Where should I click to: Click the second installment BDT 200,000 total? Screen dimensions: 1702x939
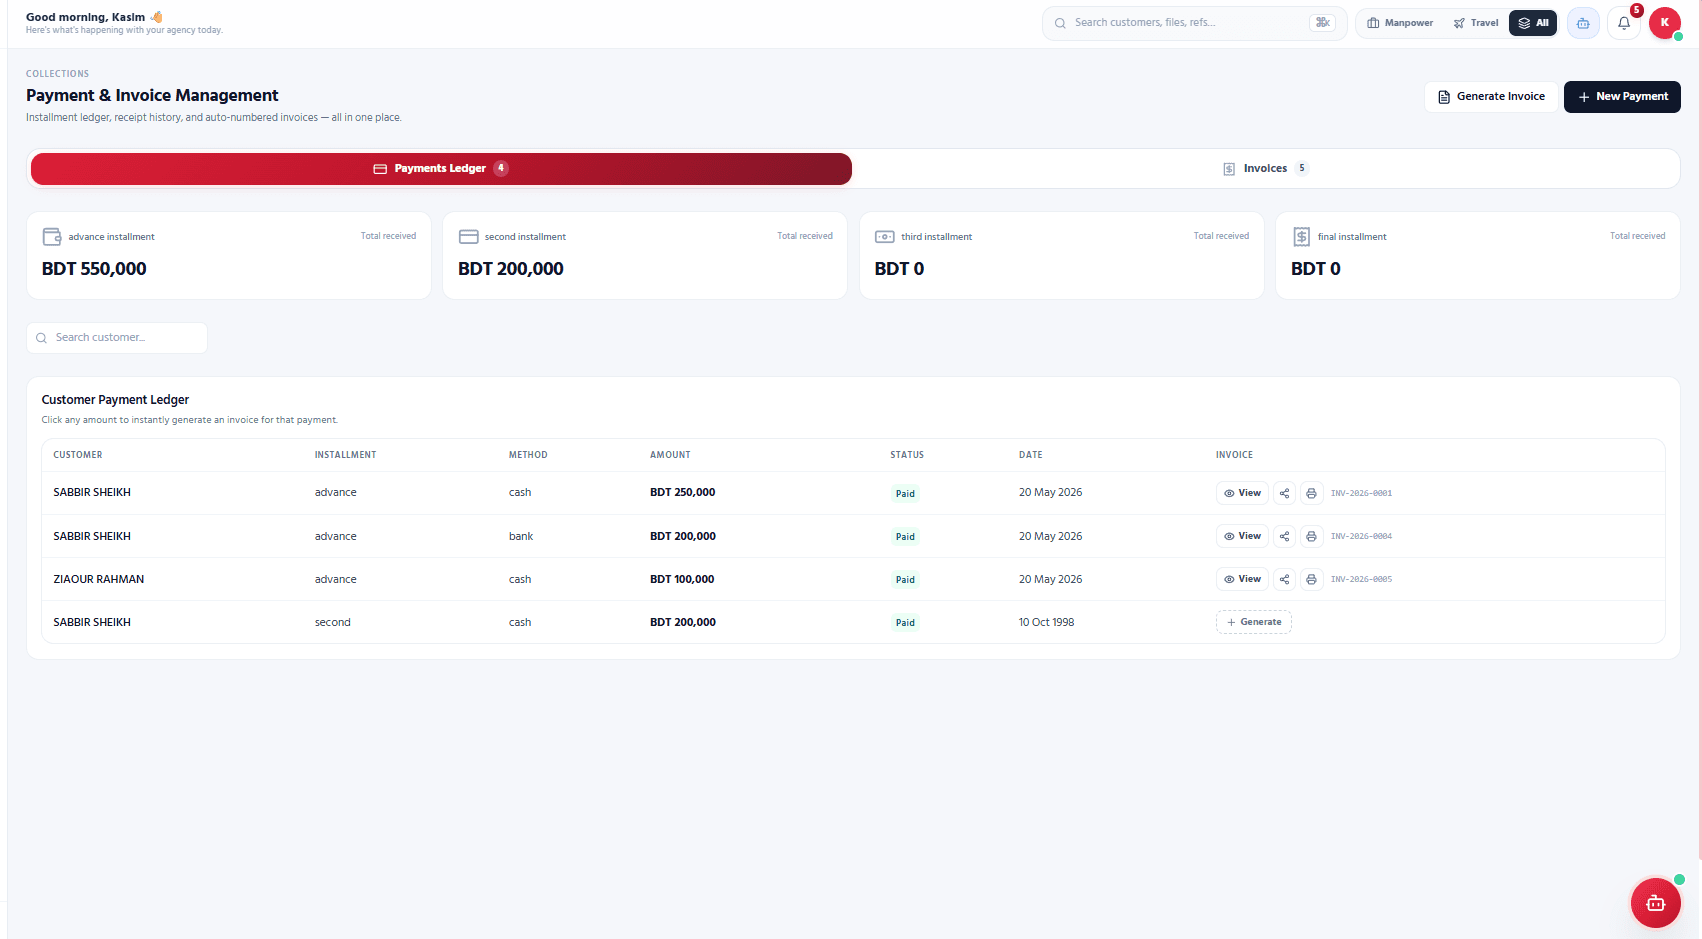pos(511,269)
